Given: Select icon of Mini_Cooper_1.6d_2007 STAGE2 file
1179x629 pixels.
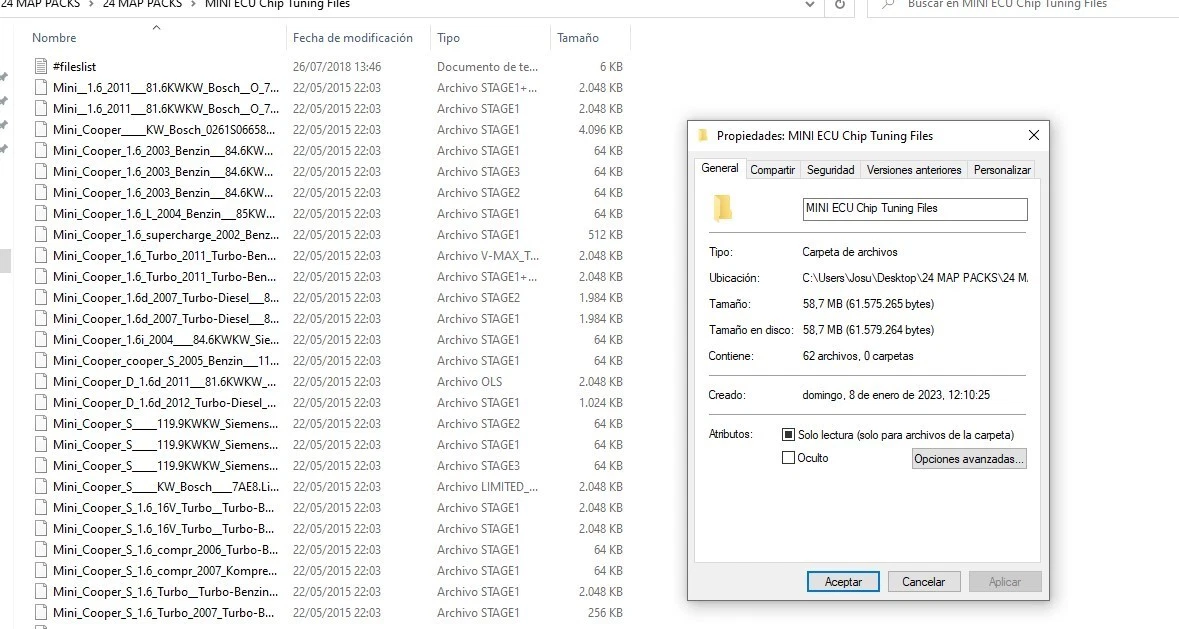Looking at the screenshot, I should point(41,298).
